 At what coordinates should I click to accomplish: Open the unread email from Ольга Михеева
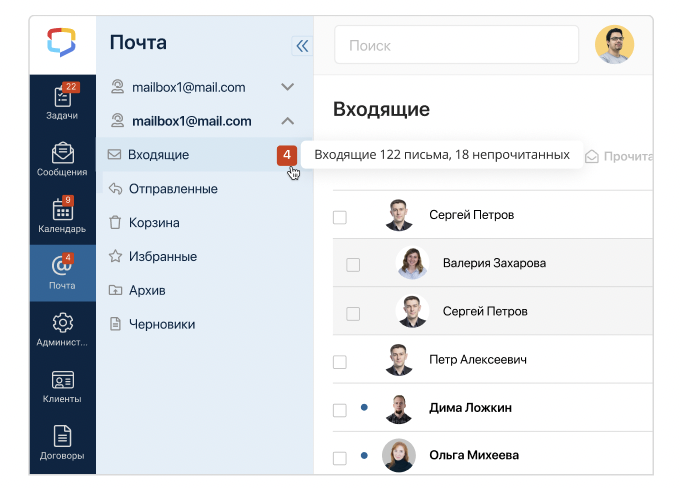[x=493, y=454]
